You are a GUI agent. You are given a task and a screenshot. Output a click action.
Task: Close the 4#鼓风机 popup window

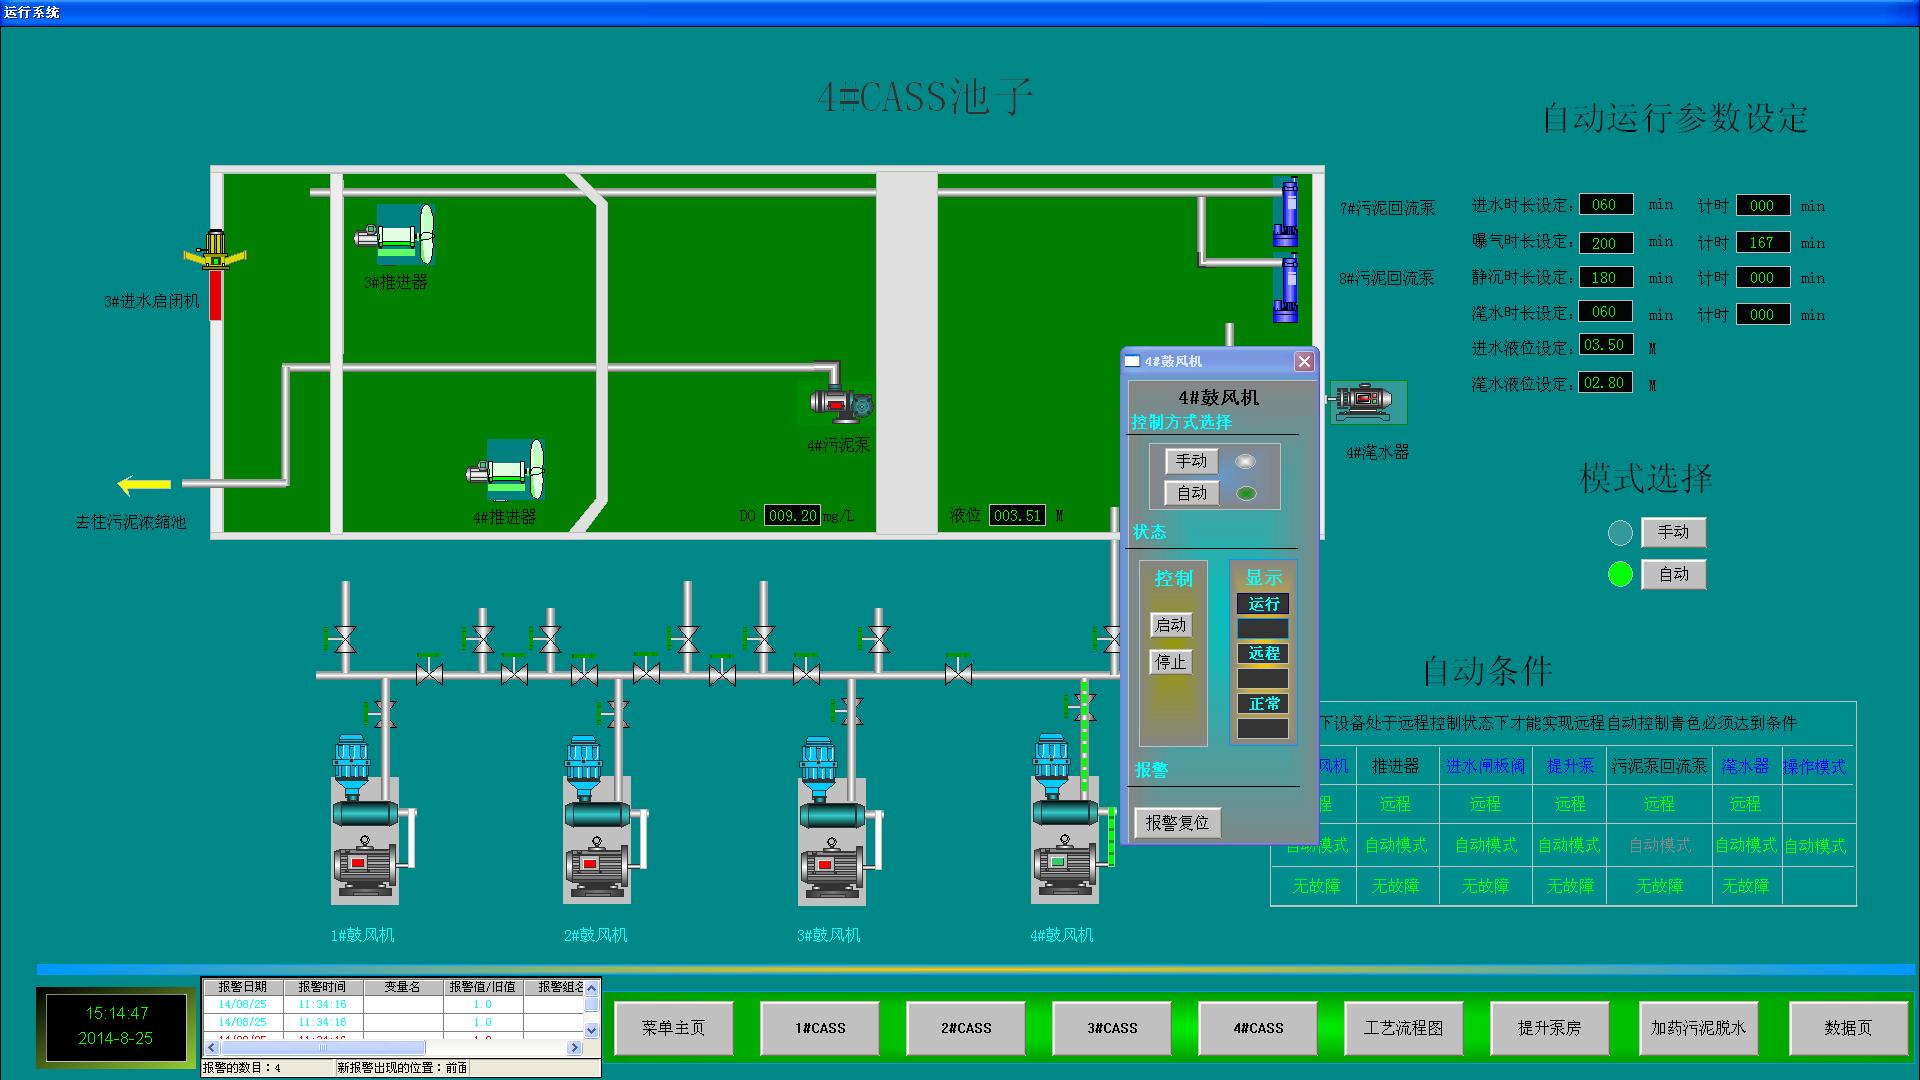tap(1304, 362)
